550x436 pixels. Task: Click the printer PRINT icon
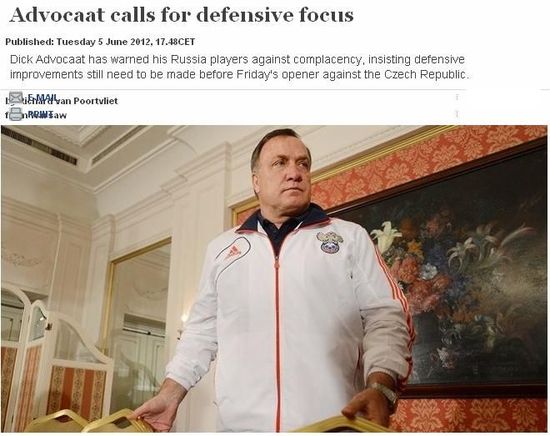click(x=16, y=114)
